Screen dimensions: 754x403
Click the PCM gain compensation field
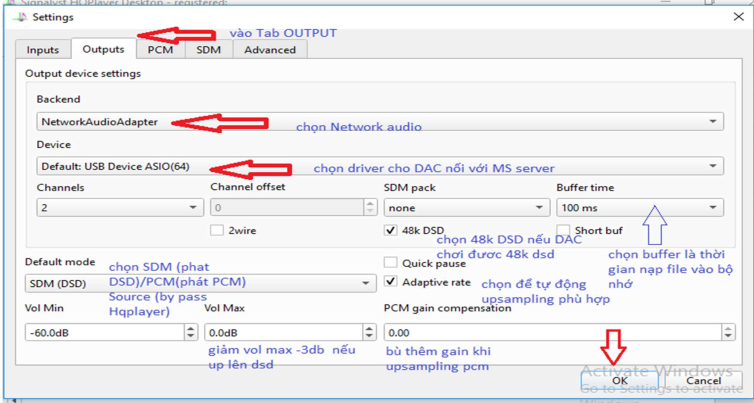coord(553,332)
